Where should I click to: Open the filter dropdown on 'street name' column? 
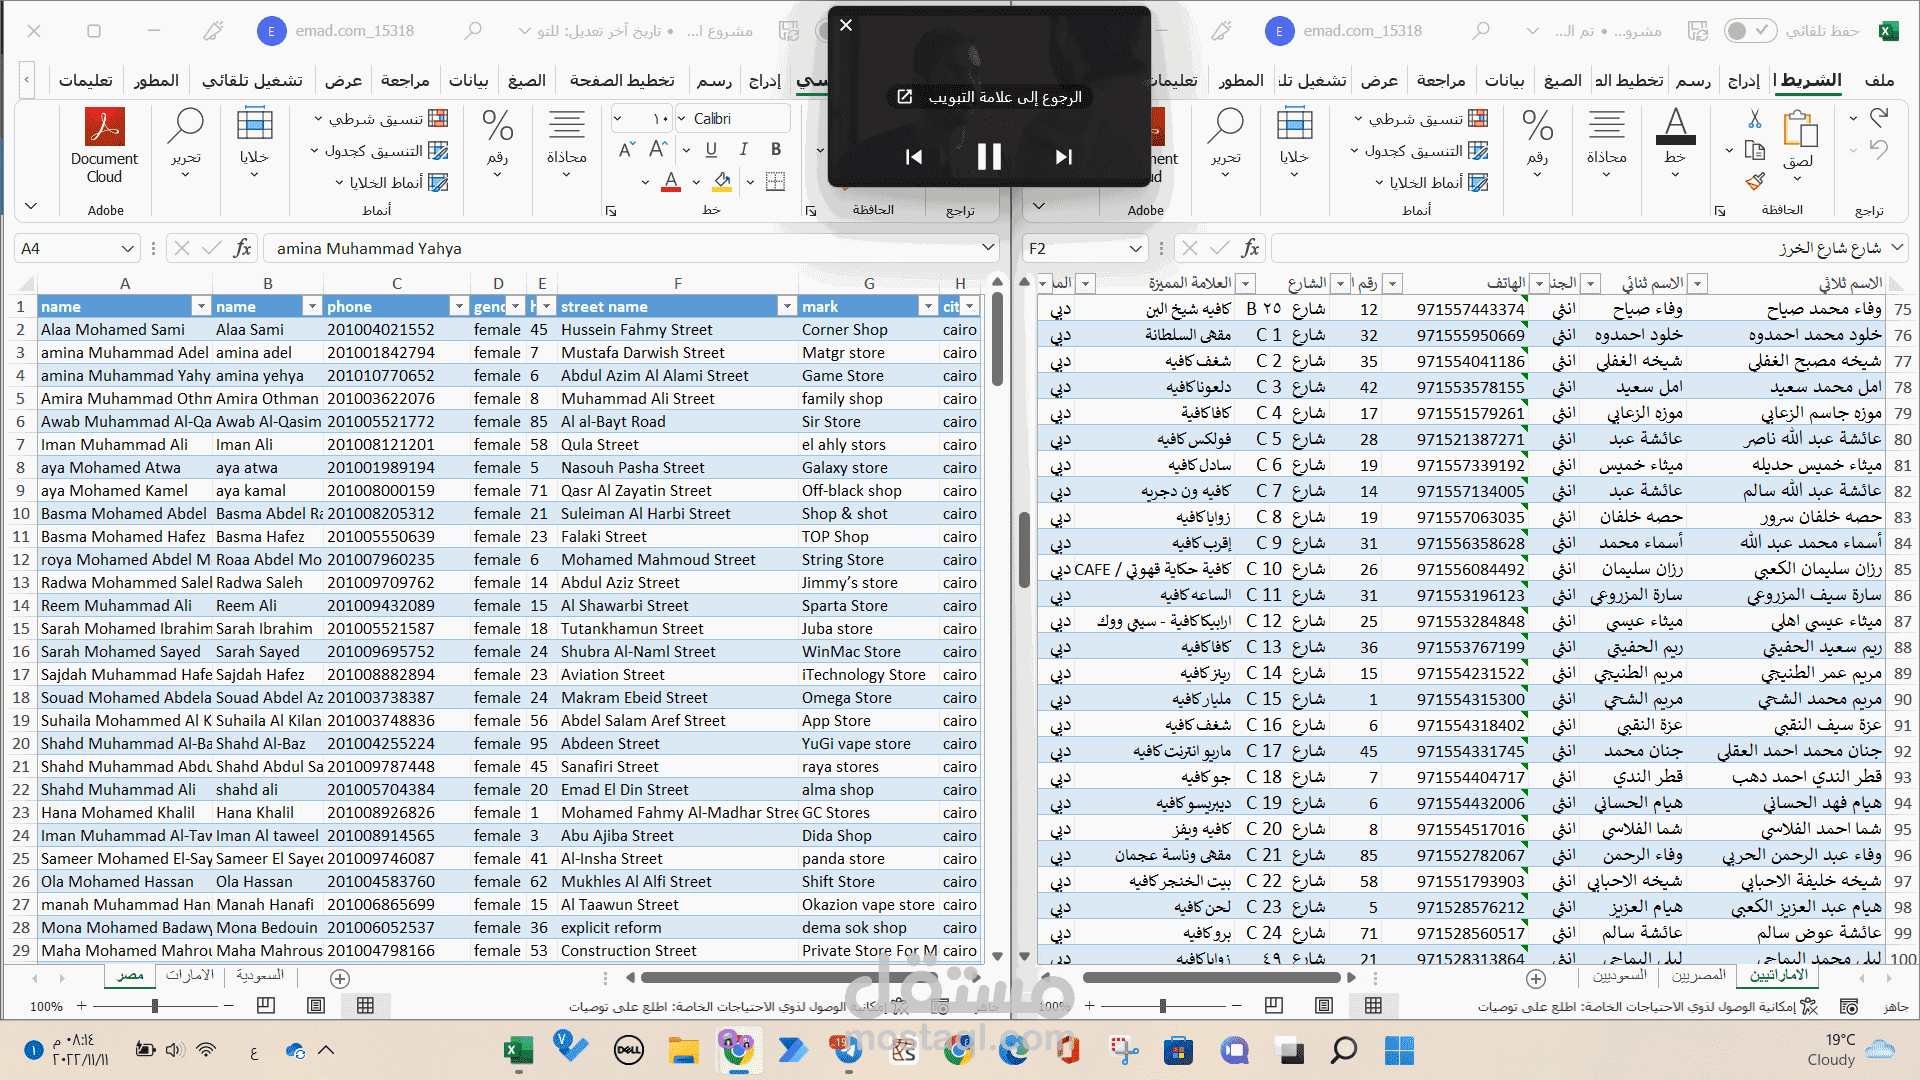point(786,307)
